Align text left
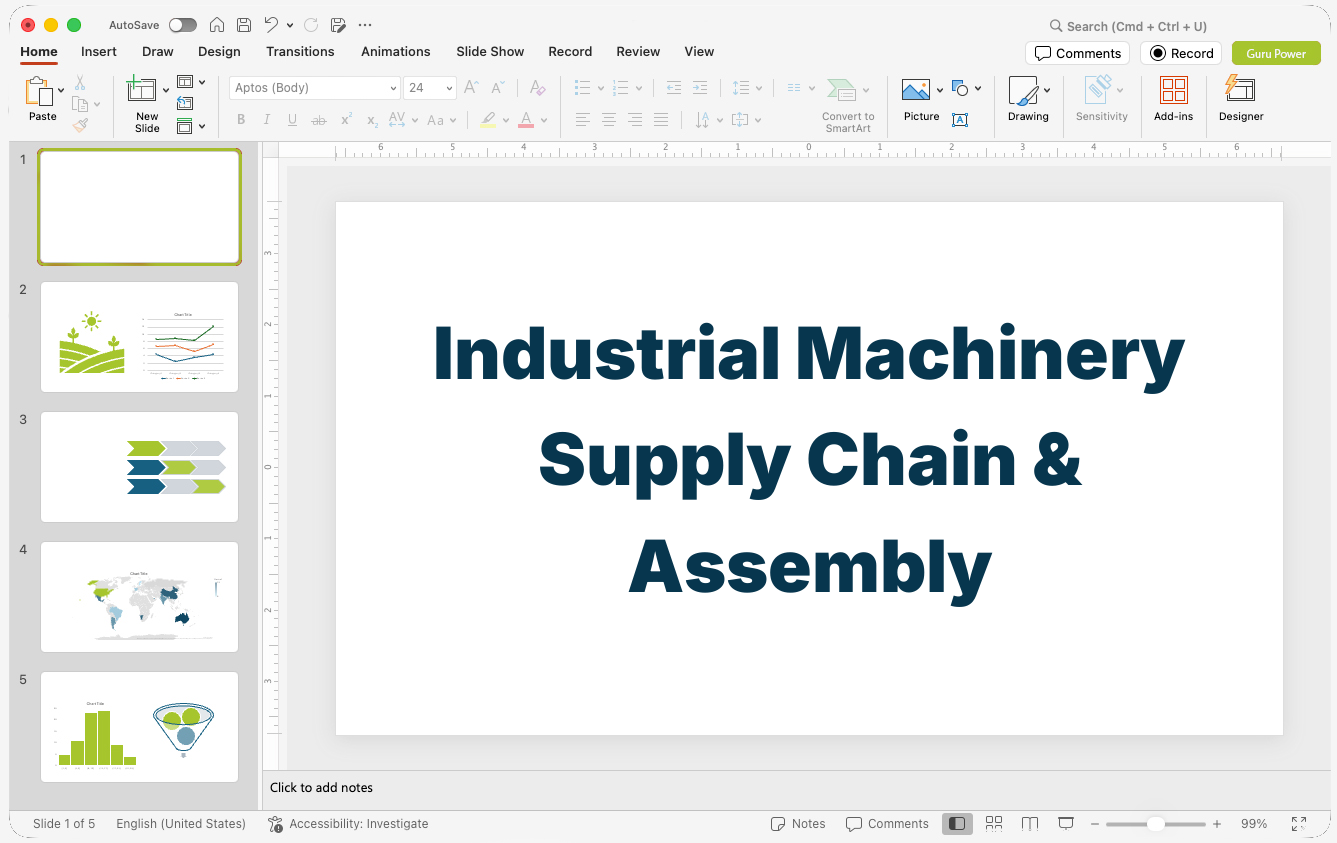 [x=582, y=120]
